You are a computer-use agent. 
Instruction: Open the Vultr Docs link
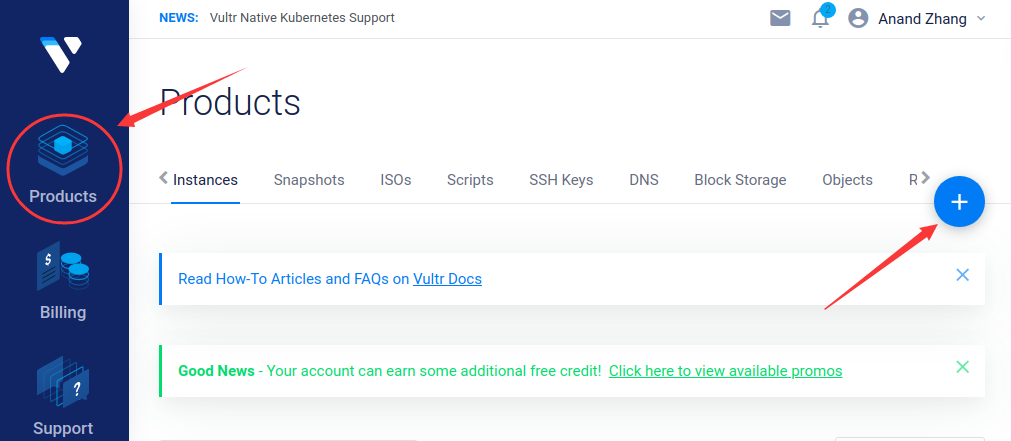pos(447,279)
